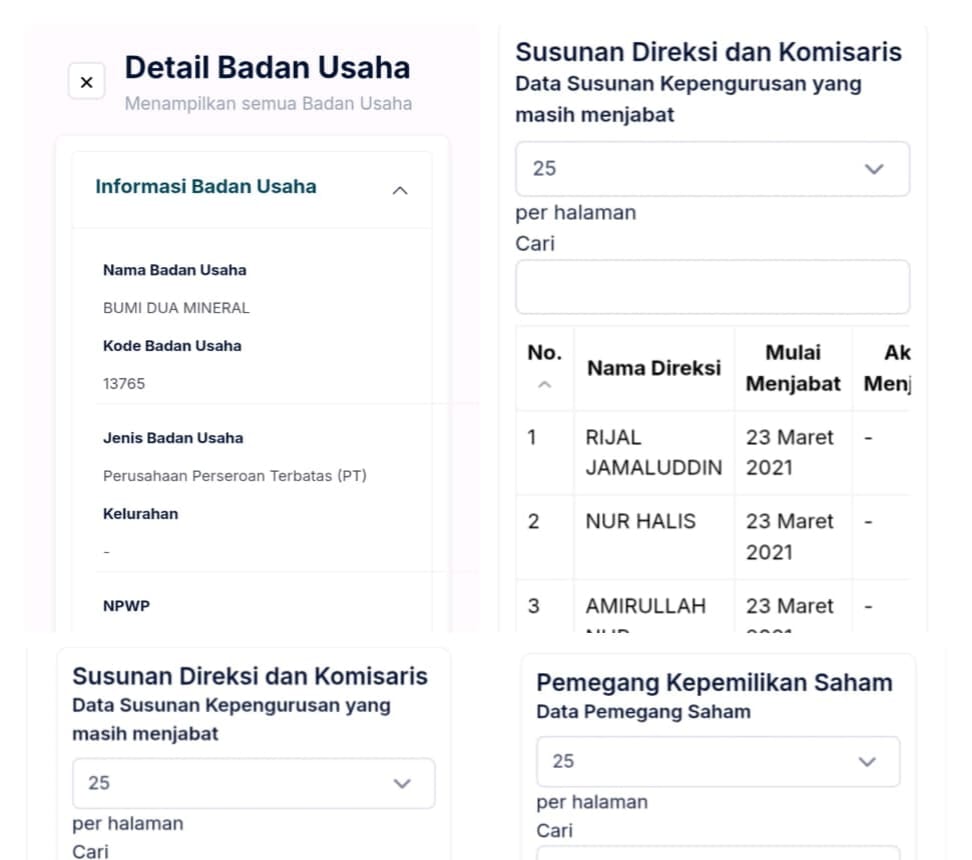The height and width of the screenshot is (860, 972).
Task: Click Perusahaan Perseroan Terbatas (PT) text
Action: 234,476
